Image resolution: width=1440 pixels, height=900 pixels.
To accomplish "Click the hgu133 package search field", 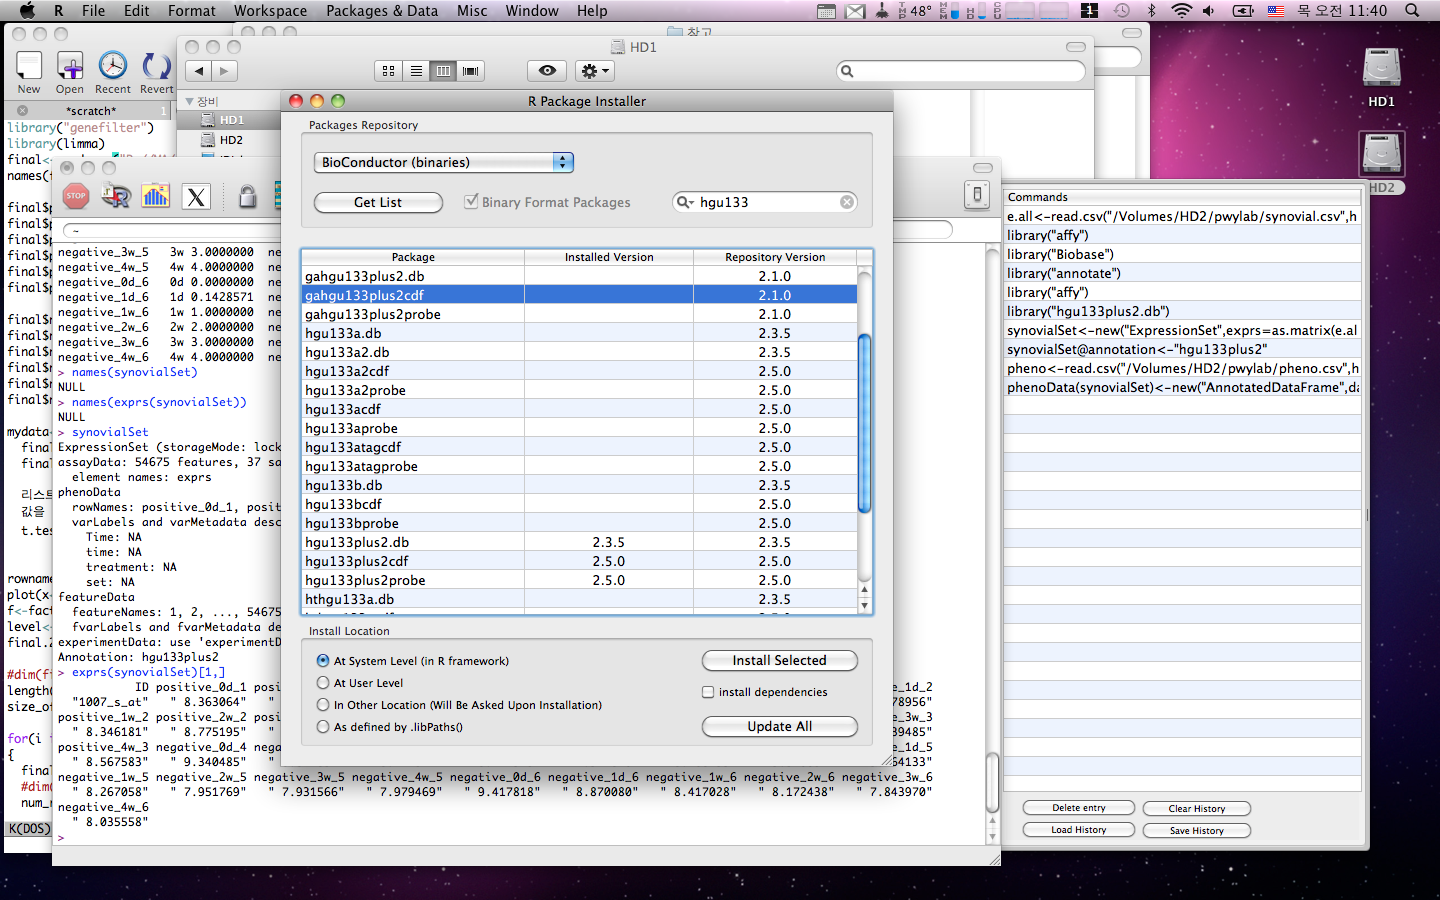I will point(765,202).
